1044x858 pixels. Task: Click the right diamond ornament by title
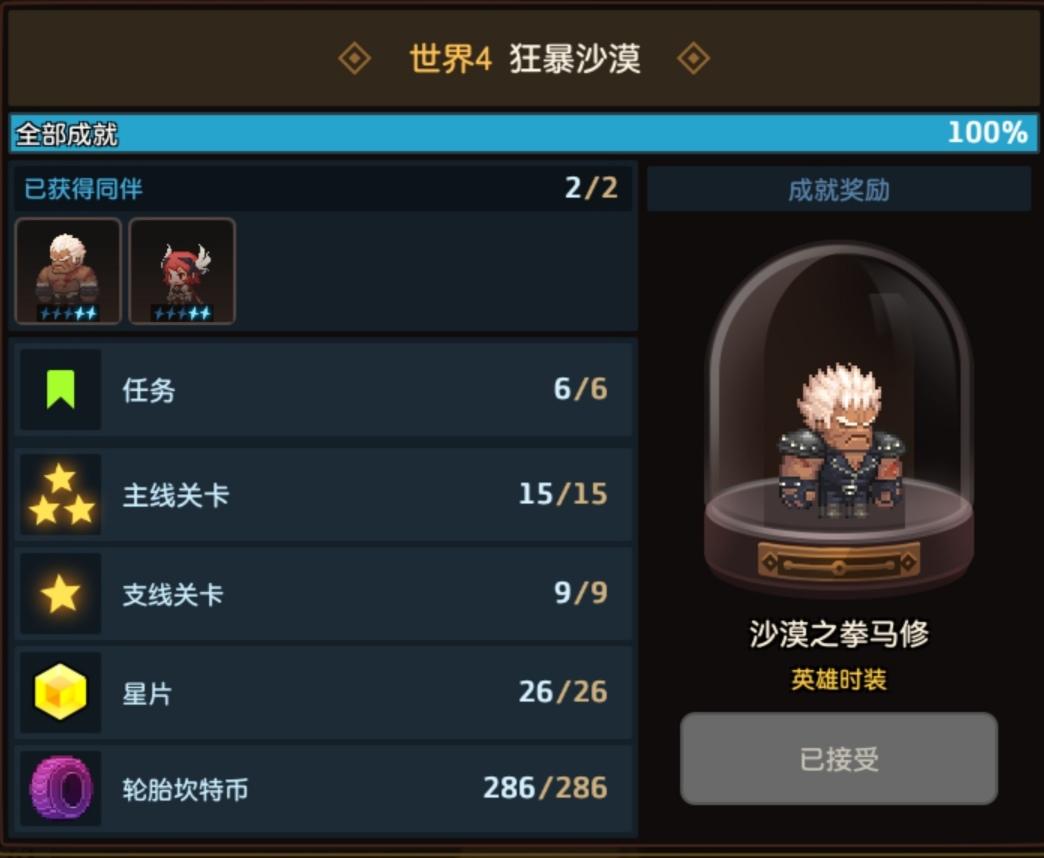click(x=693, y=59)
